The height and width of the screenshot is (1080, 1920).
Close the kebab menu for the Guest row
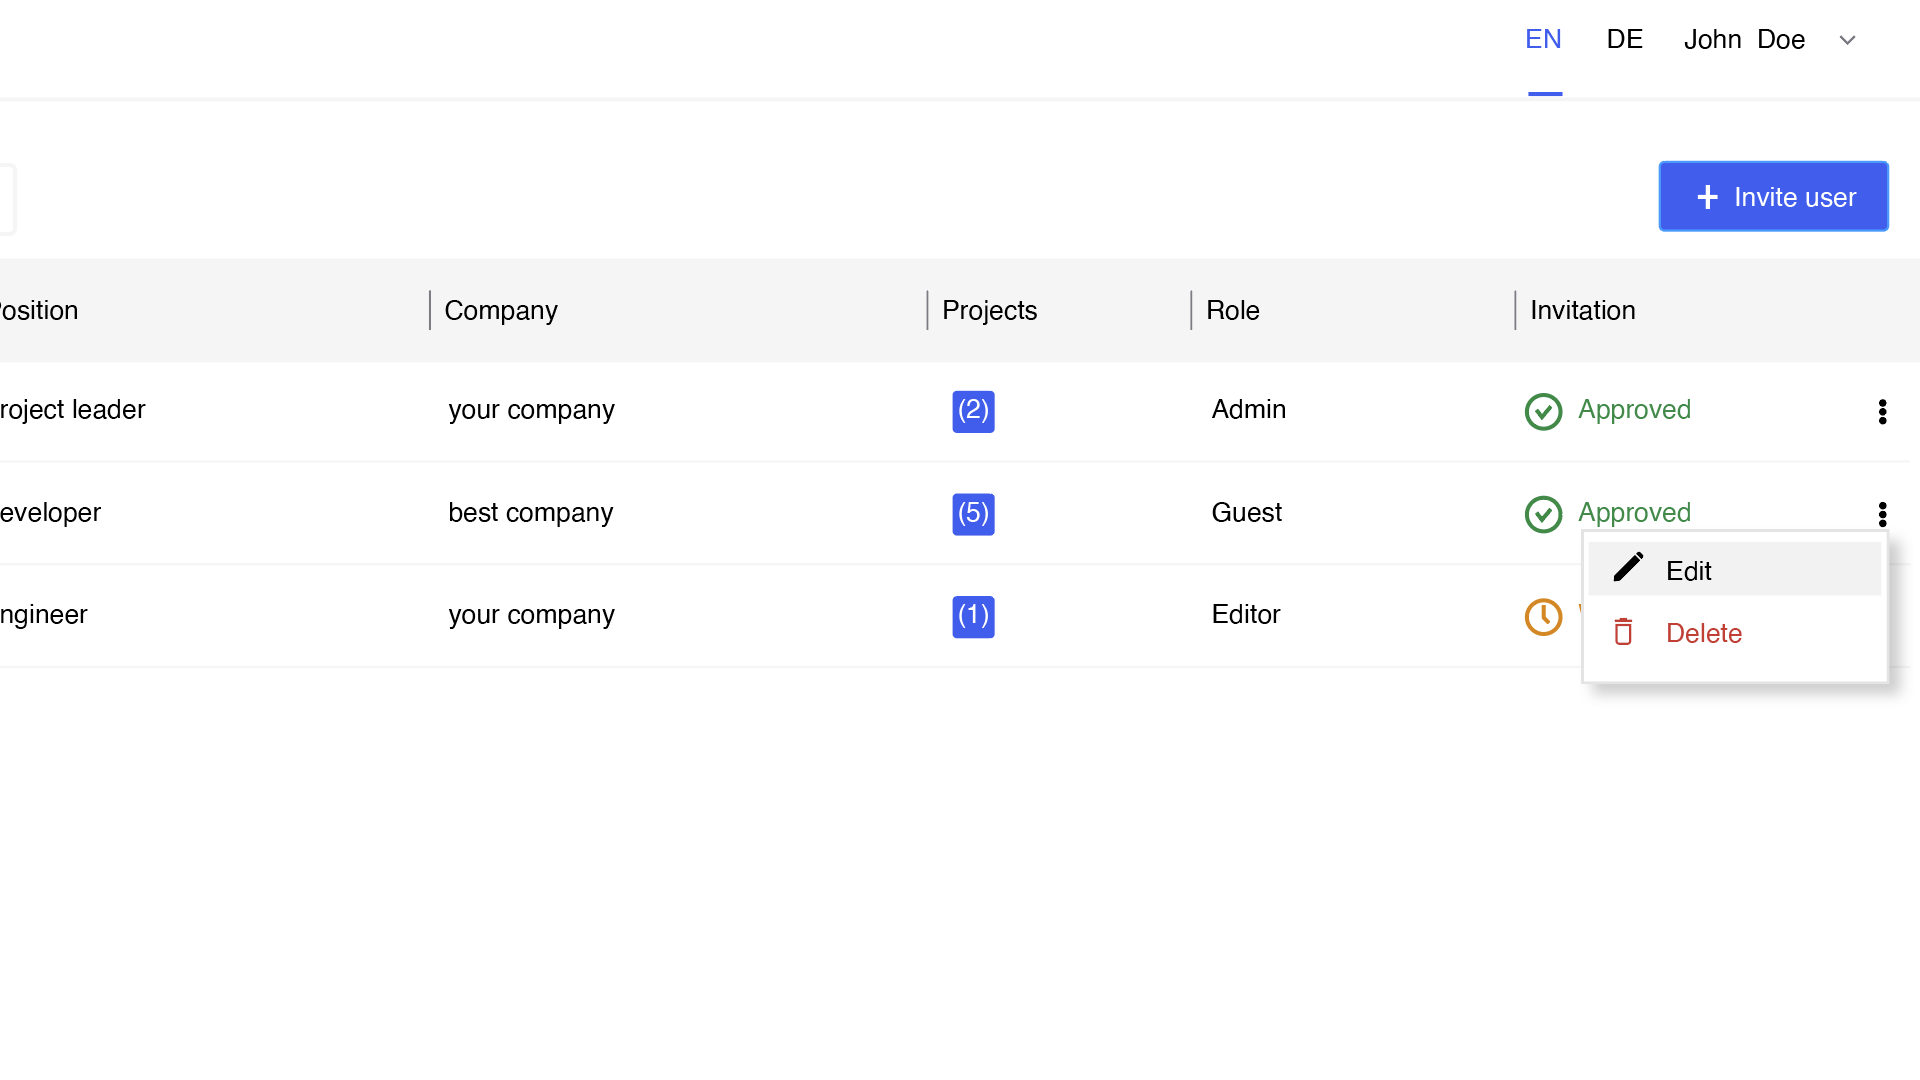click(1882, 514)
